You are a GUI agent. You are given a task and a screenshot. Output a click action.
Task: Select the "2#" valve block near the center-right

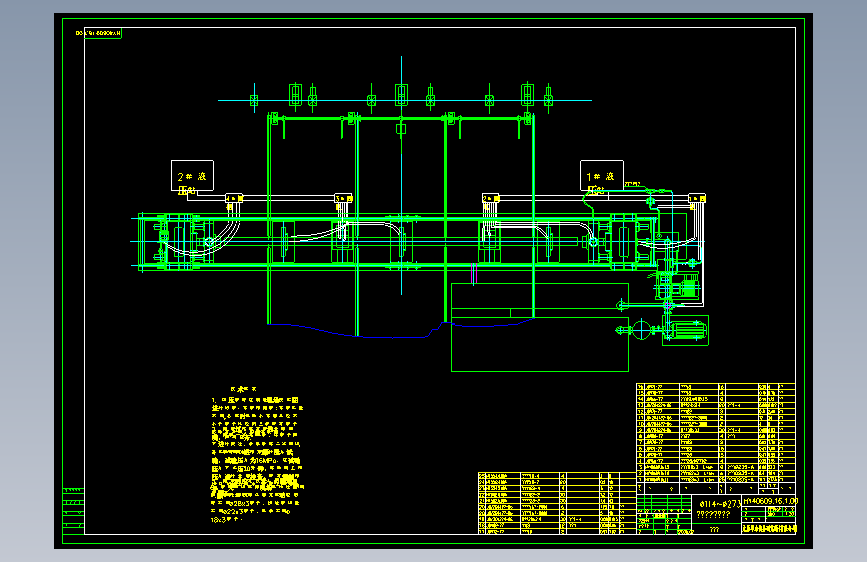[490, 198]
